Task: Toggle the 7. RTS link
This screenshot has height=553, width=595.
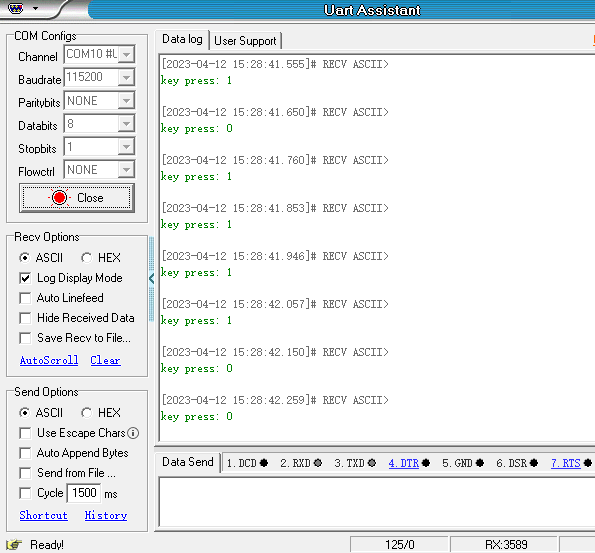Action: click(x=566, y=463)
